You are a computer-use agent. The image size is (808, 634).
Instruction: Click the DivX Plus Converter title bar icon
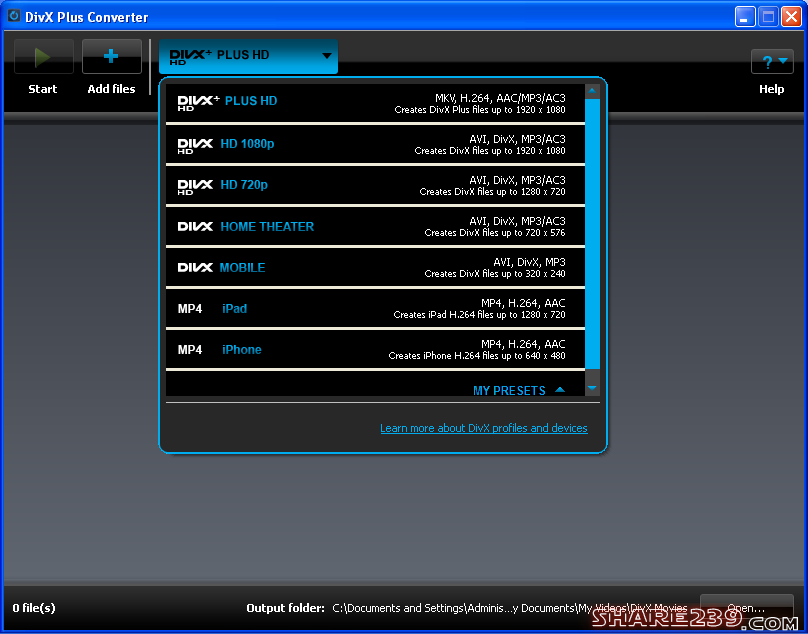13,16
